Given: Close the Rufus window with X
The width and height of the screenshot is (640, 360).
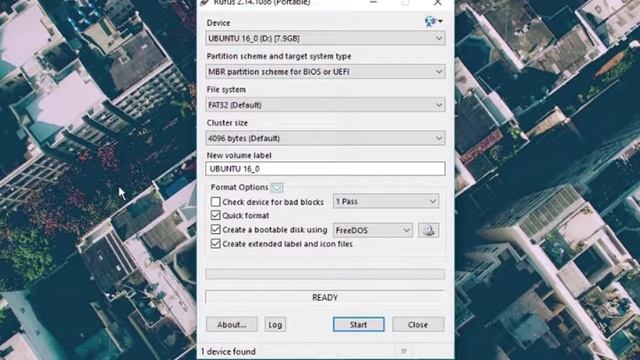Looking at the screenshot, I should [x=438, y=2].
